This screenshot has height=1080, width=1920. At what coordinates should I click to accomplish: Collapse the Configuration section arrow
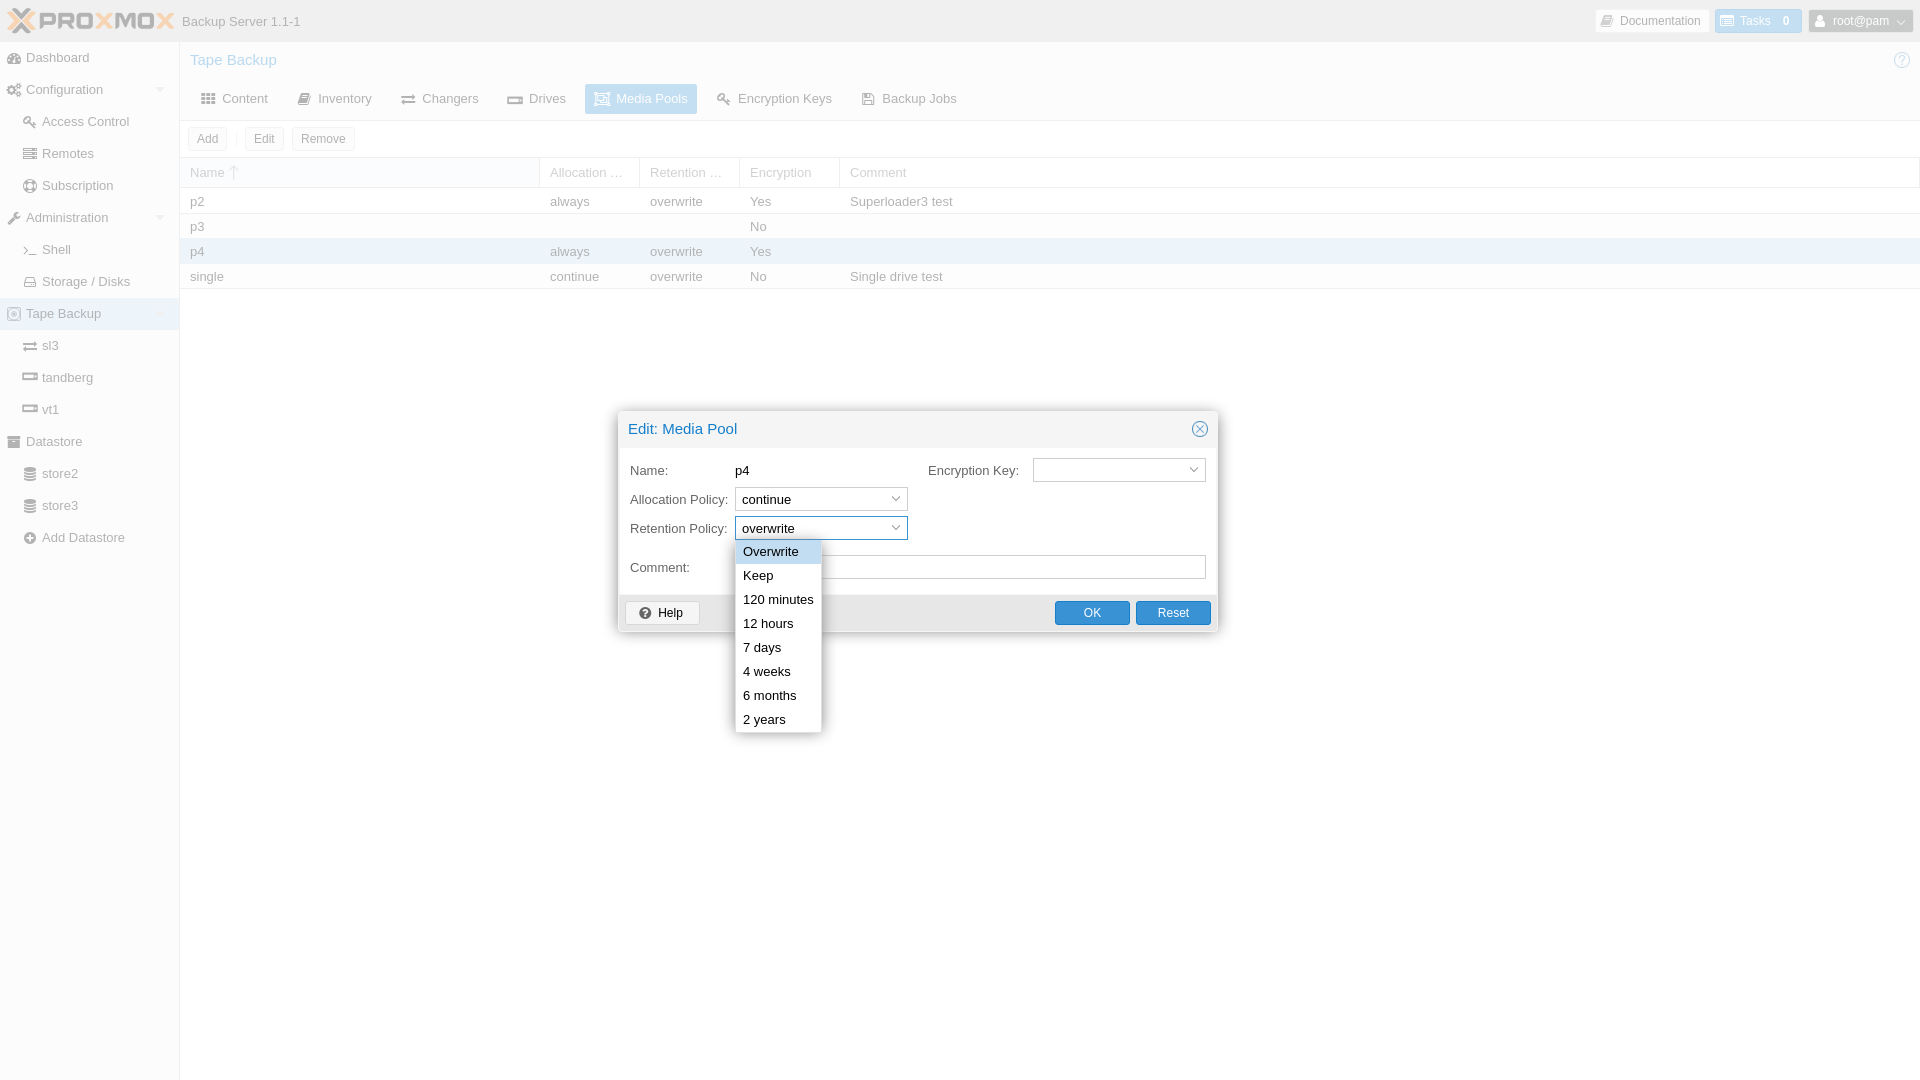(160, 90)
